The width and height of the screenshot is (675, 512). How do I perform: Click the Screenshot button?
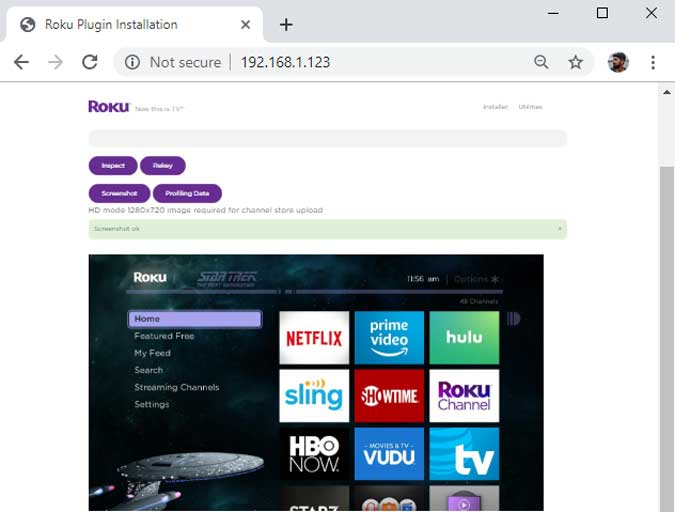click(119, 193)
